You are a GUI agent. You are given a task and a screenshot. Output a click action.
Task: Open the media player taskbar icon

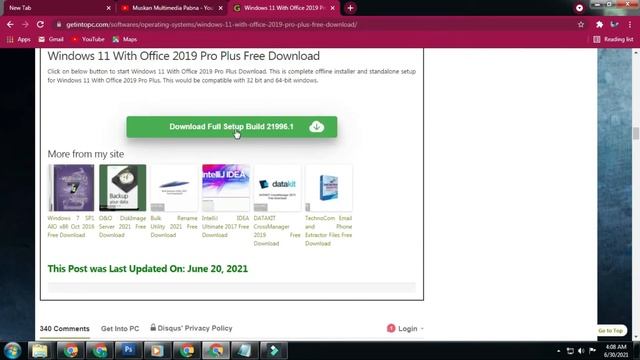click(158, 351)
